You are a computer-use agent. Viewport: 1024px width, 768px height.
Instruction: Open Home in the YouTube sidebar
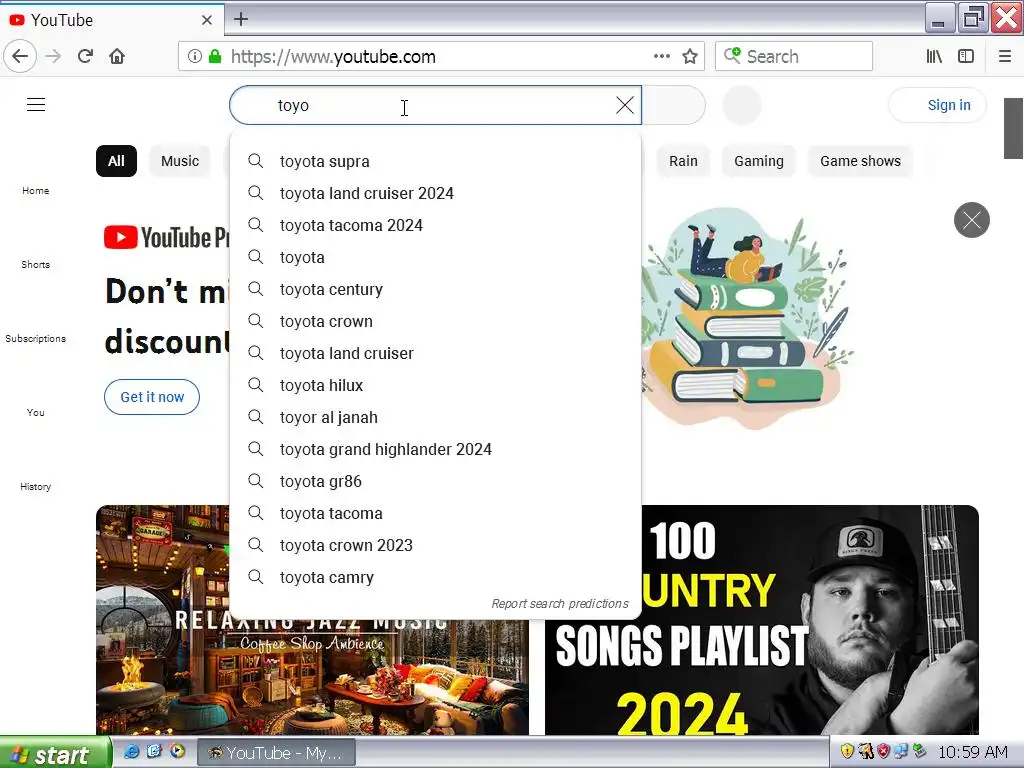[35, 191]
